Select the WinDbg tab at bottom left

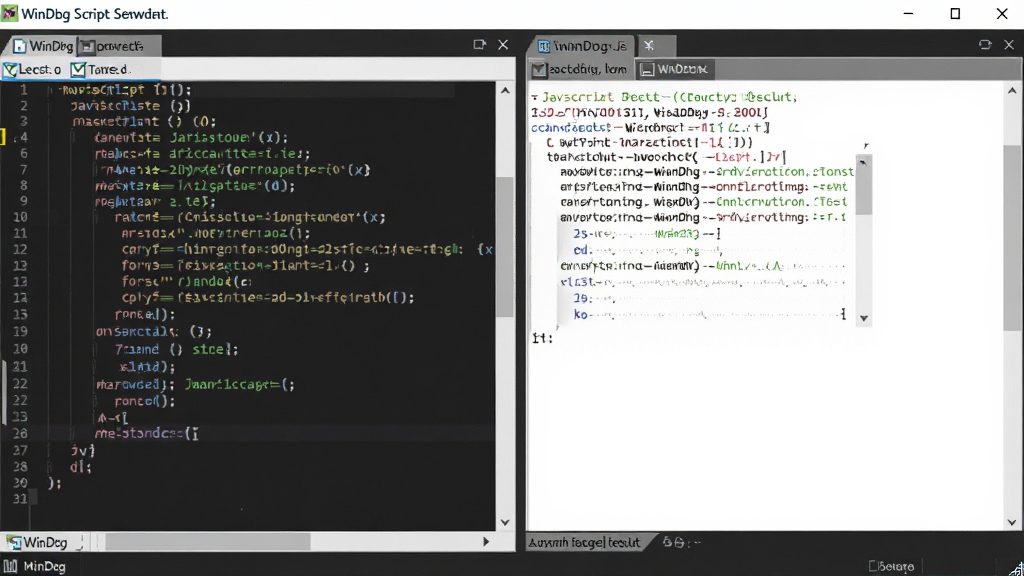pos(38,542)
